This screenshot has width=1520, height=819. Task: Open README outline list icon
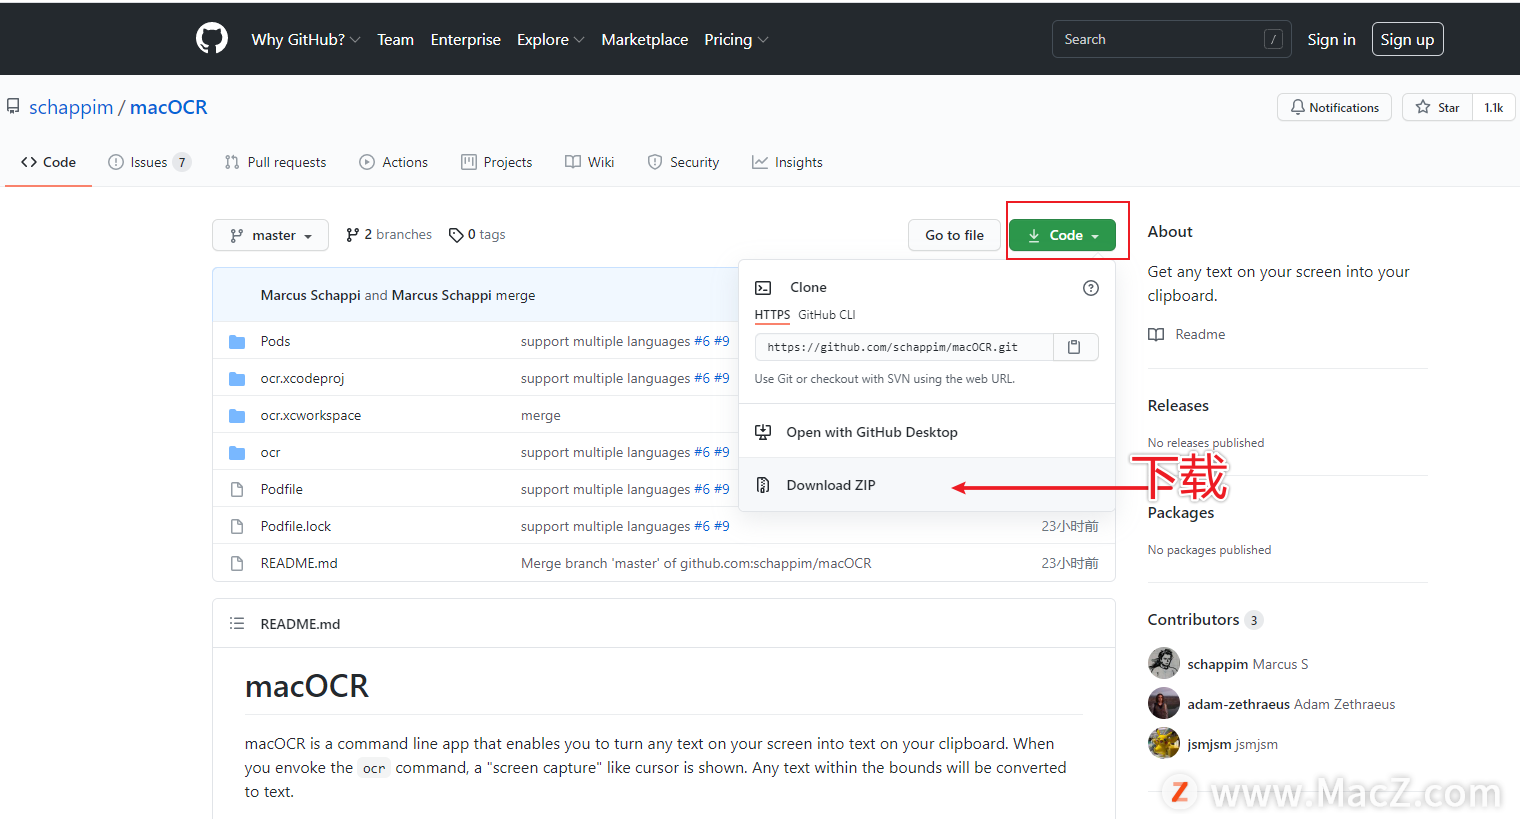click(x=237, y=623)
